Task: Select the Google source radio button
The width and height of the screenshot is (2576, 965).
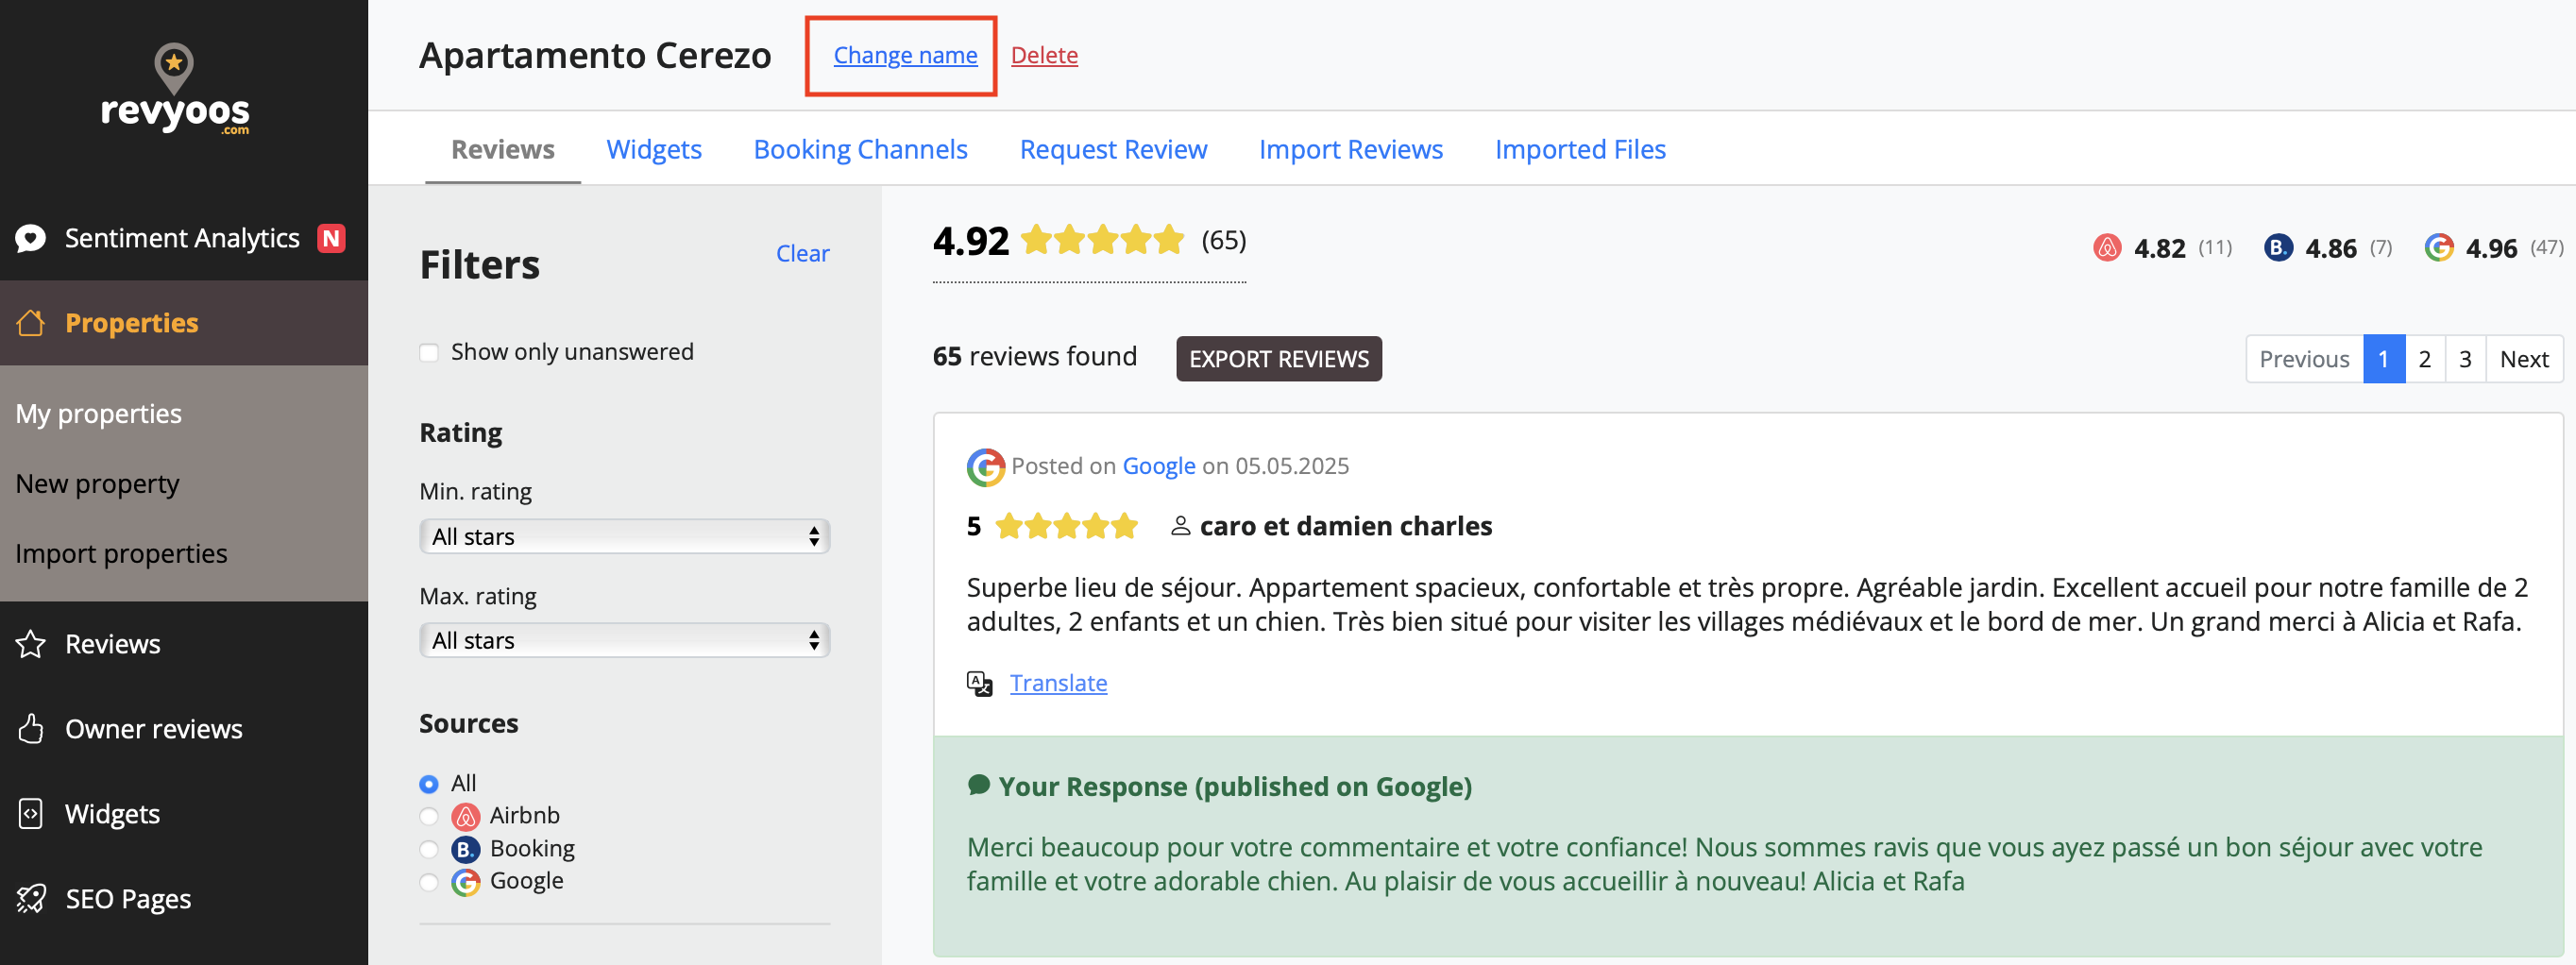Action: pyautogui.click(x=429, y=882)
